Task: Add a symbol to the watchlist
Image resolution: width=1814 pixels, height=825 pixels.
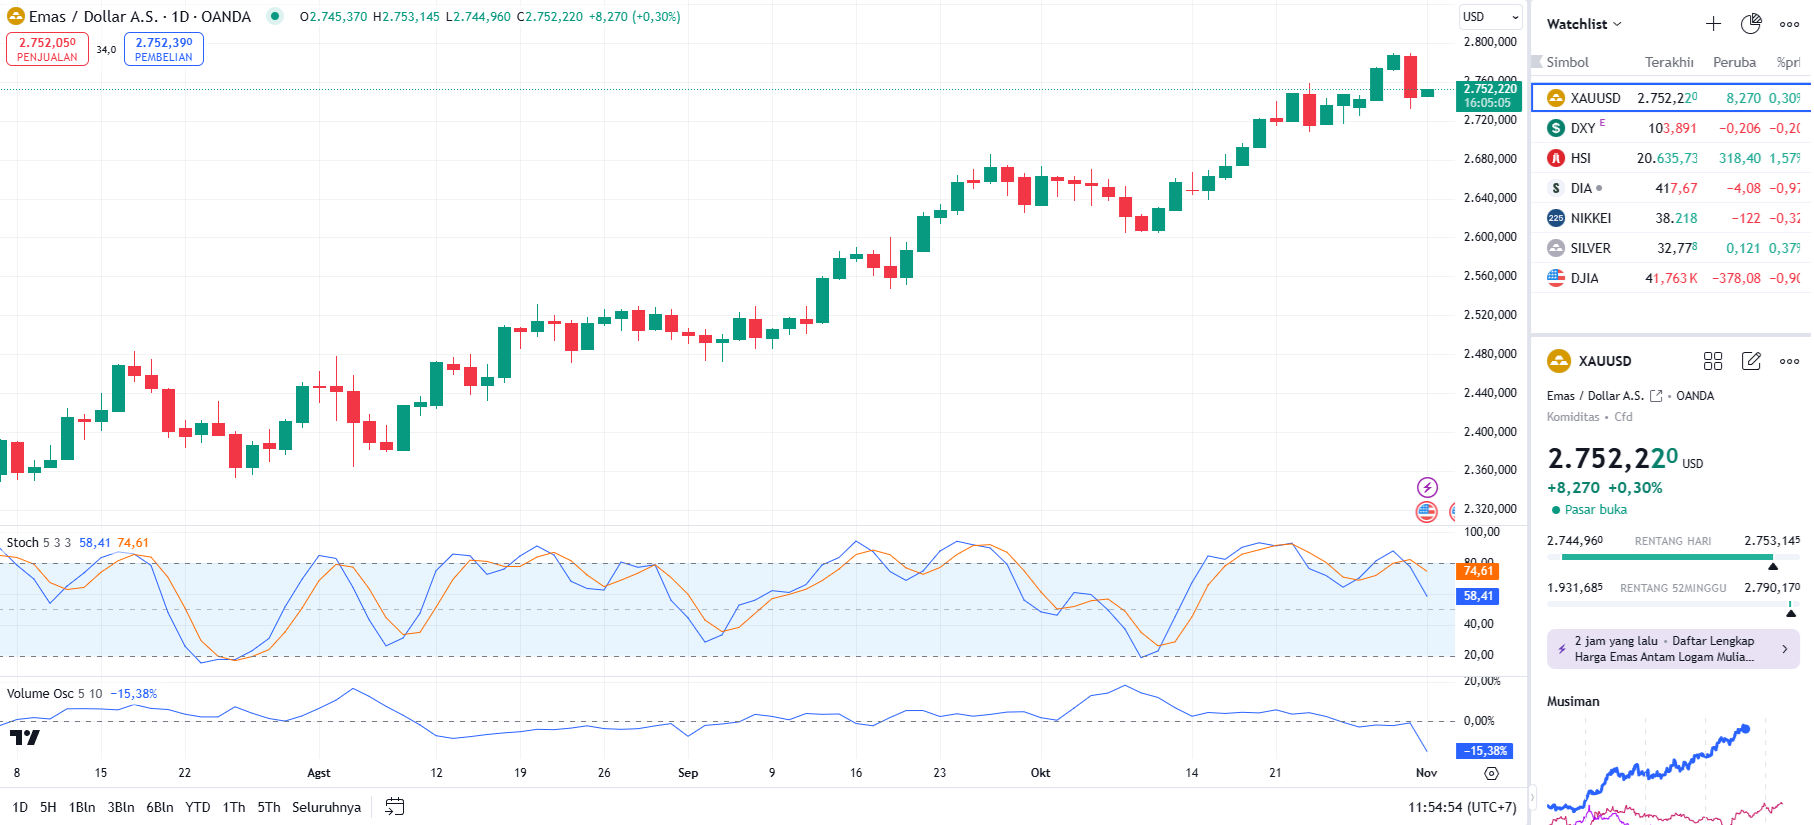Action: pyautogui.click(x=1713, y=24)
